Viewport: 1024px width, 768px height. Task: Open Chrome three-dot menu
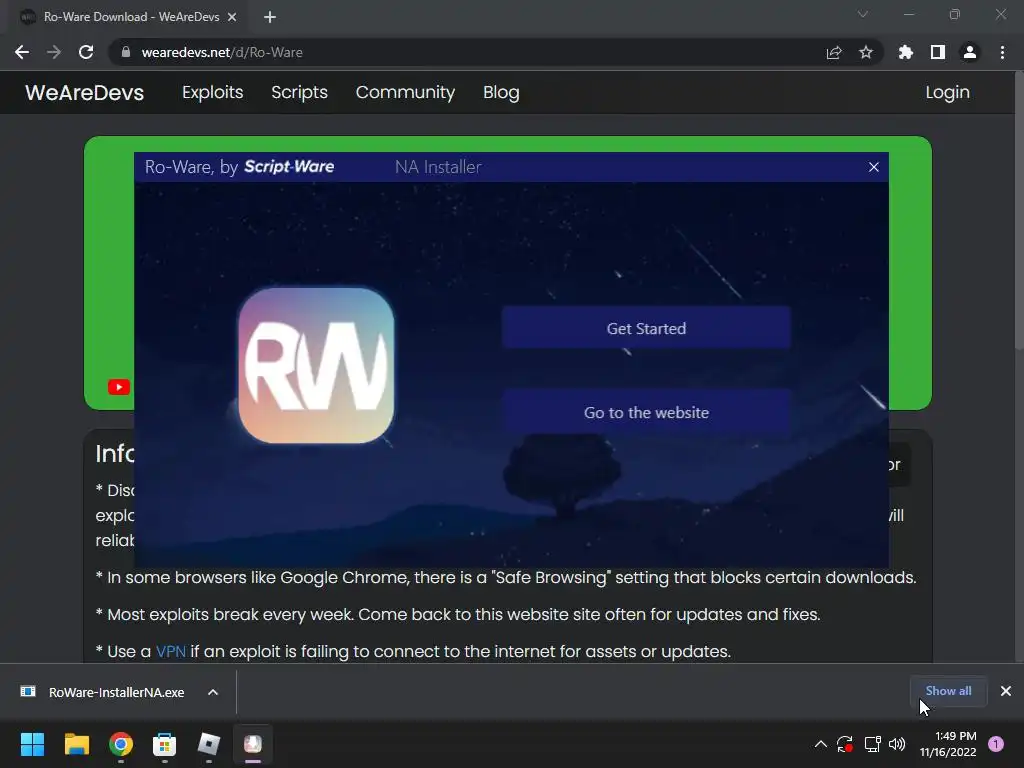point(1002,52)
